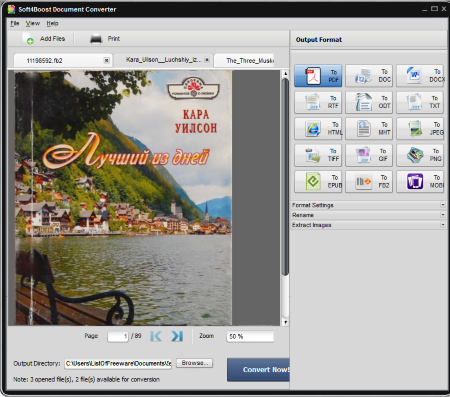Pick the To DOCX output format

pyautogui.click(x=420, y=76)
